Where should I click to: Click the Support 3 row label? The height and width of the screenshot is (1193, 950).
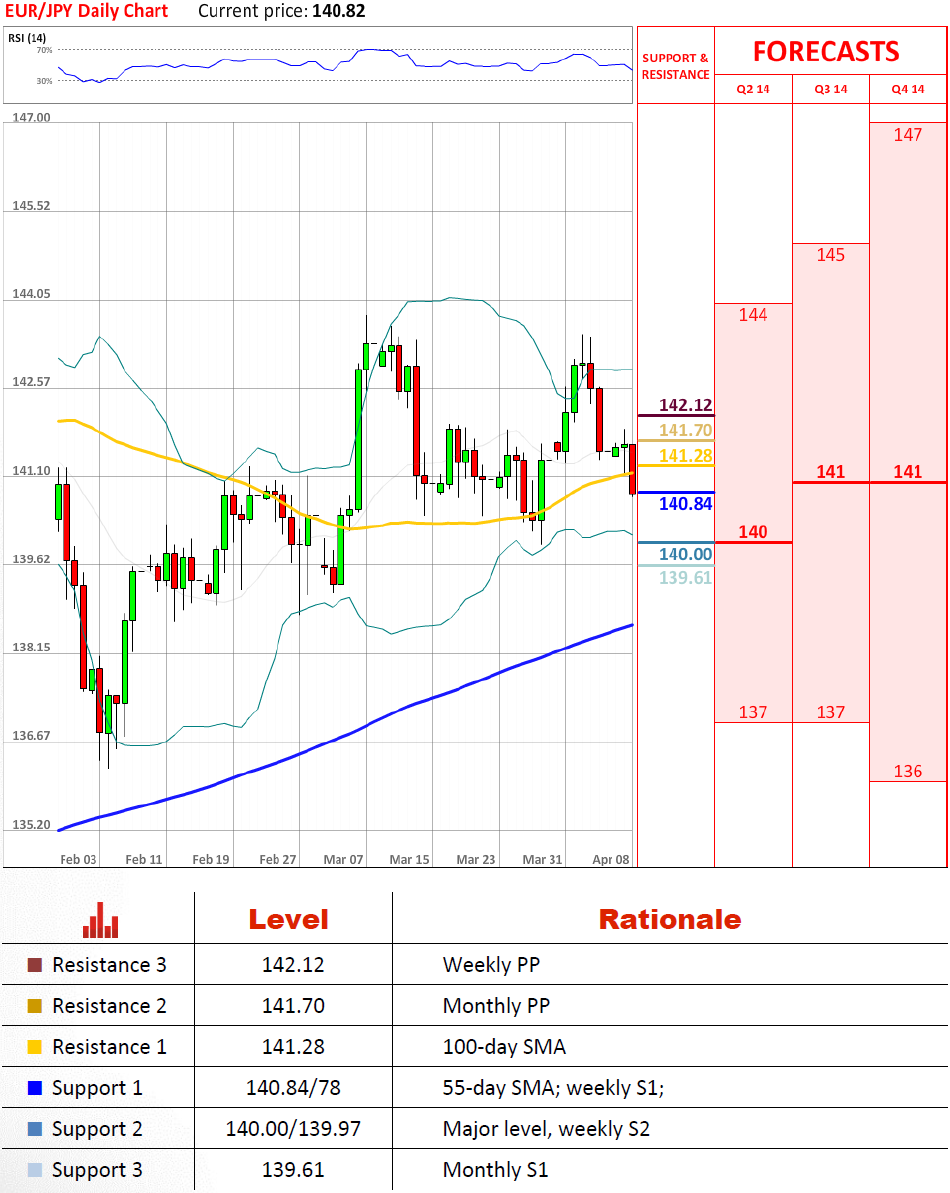(x=97, y=1170)
